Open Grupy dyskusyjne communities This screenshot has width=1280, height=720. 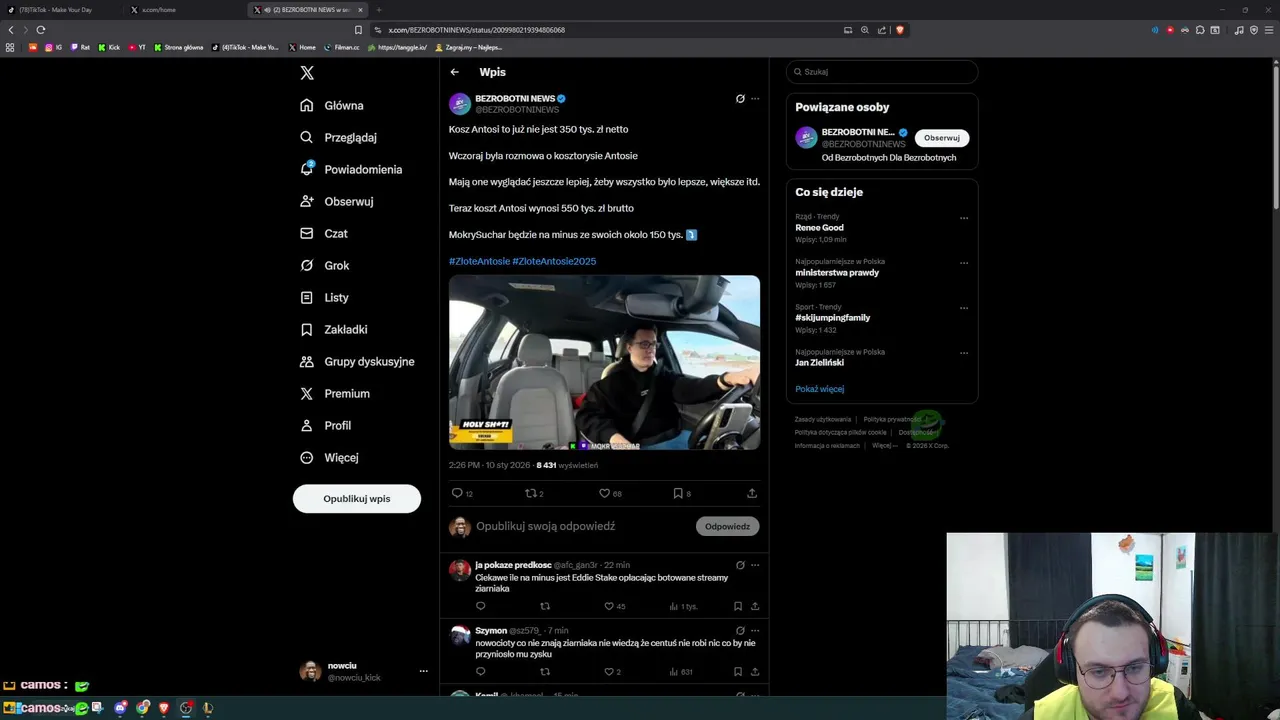(x=357, y=361)
